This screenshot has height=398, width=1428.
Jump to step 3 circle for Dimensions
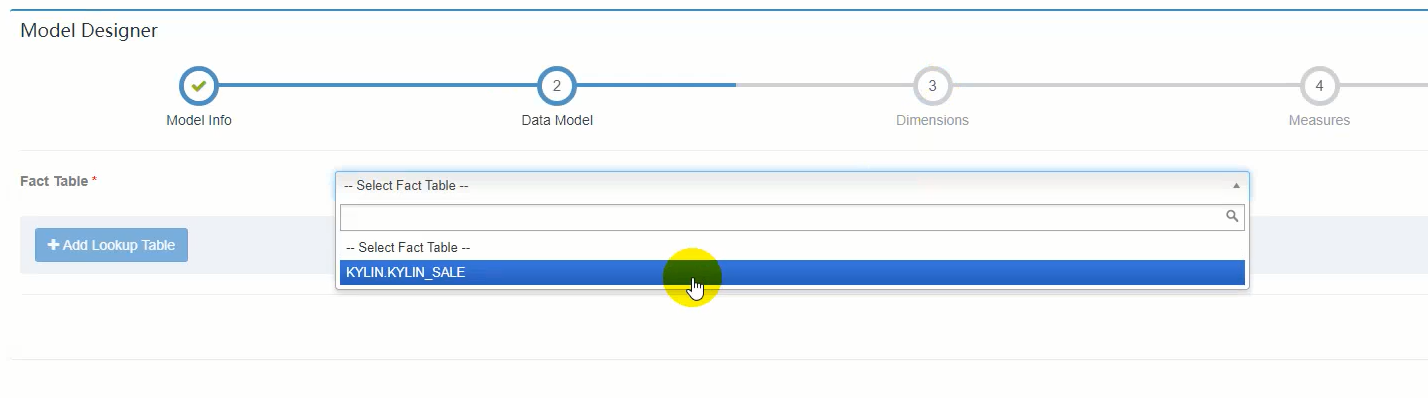[x=932, y=86]
